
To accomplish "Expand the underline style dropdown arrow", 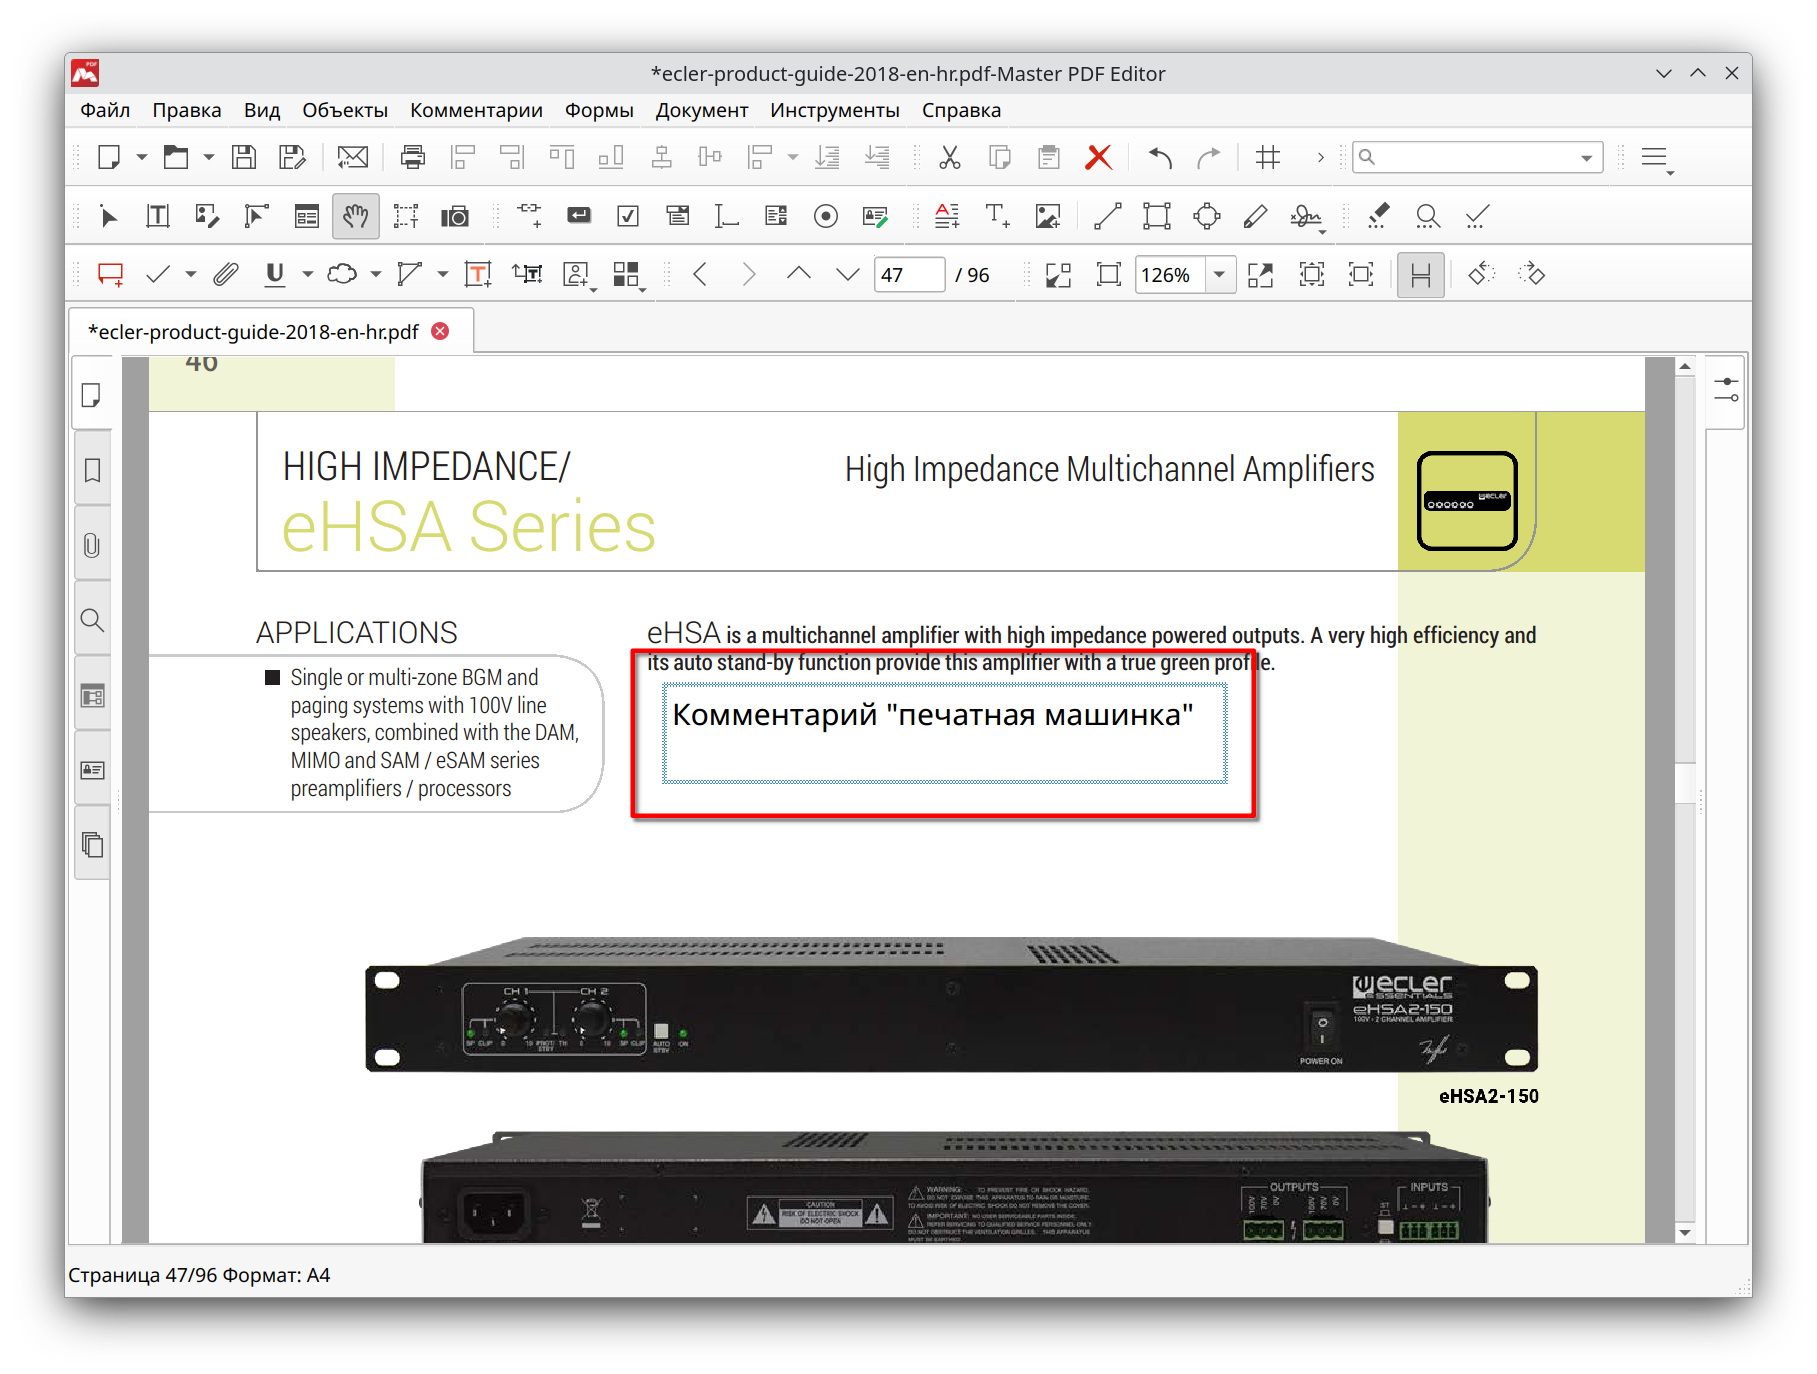I will 308,274.
